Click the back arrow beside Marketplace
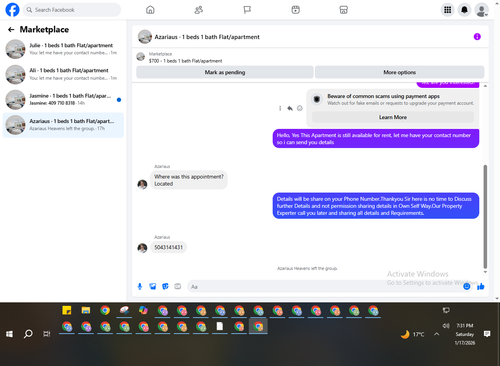This screenshot has width=500, height=366. point(11,30)
